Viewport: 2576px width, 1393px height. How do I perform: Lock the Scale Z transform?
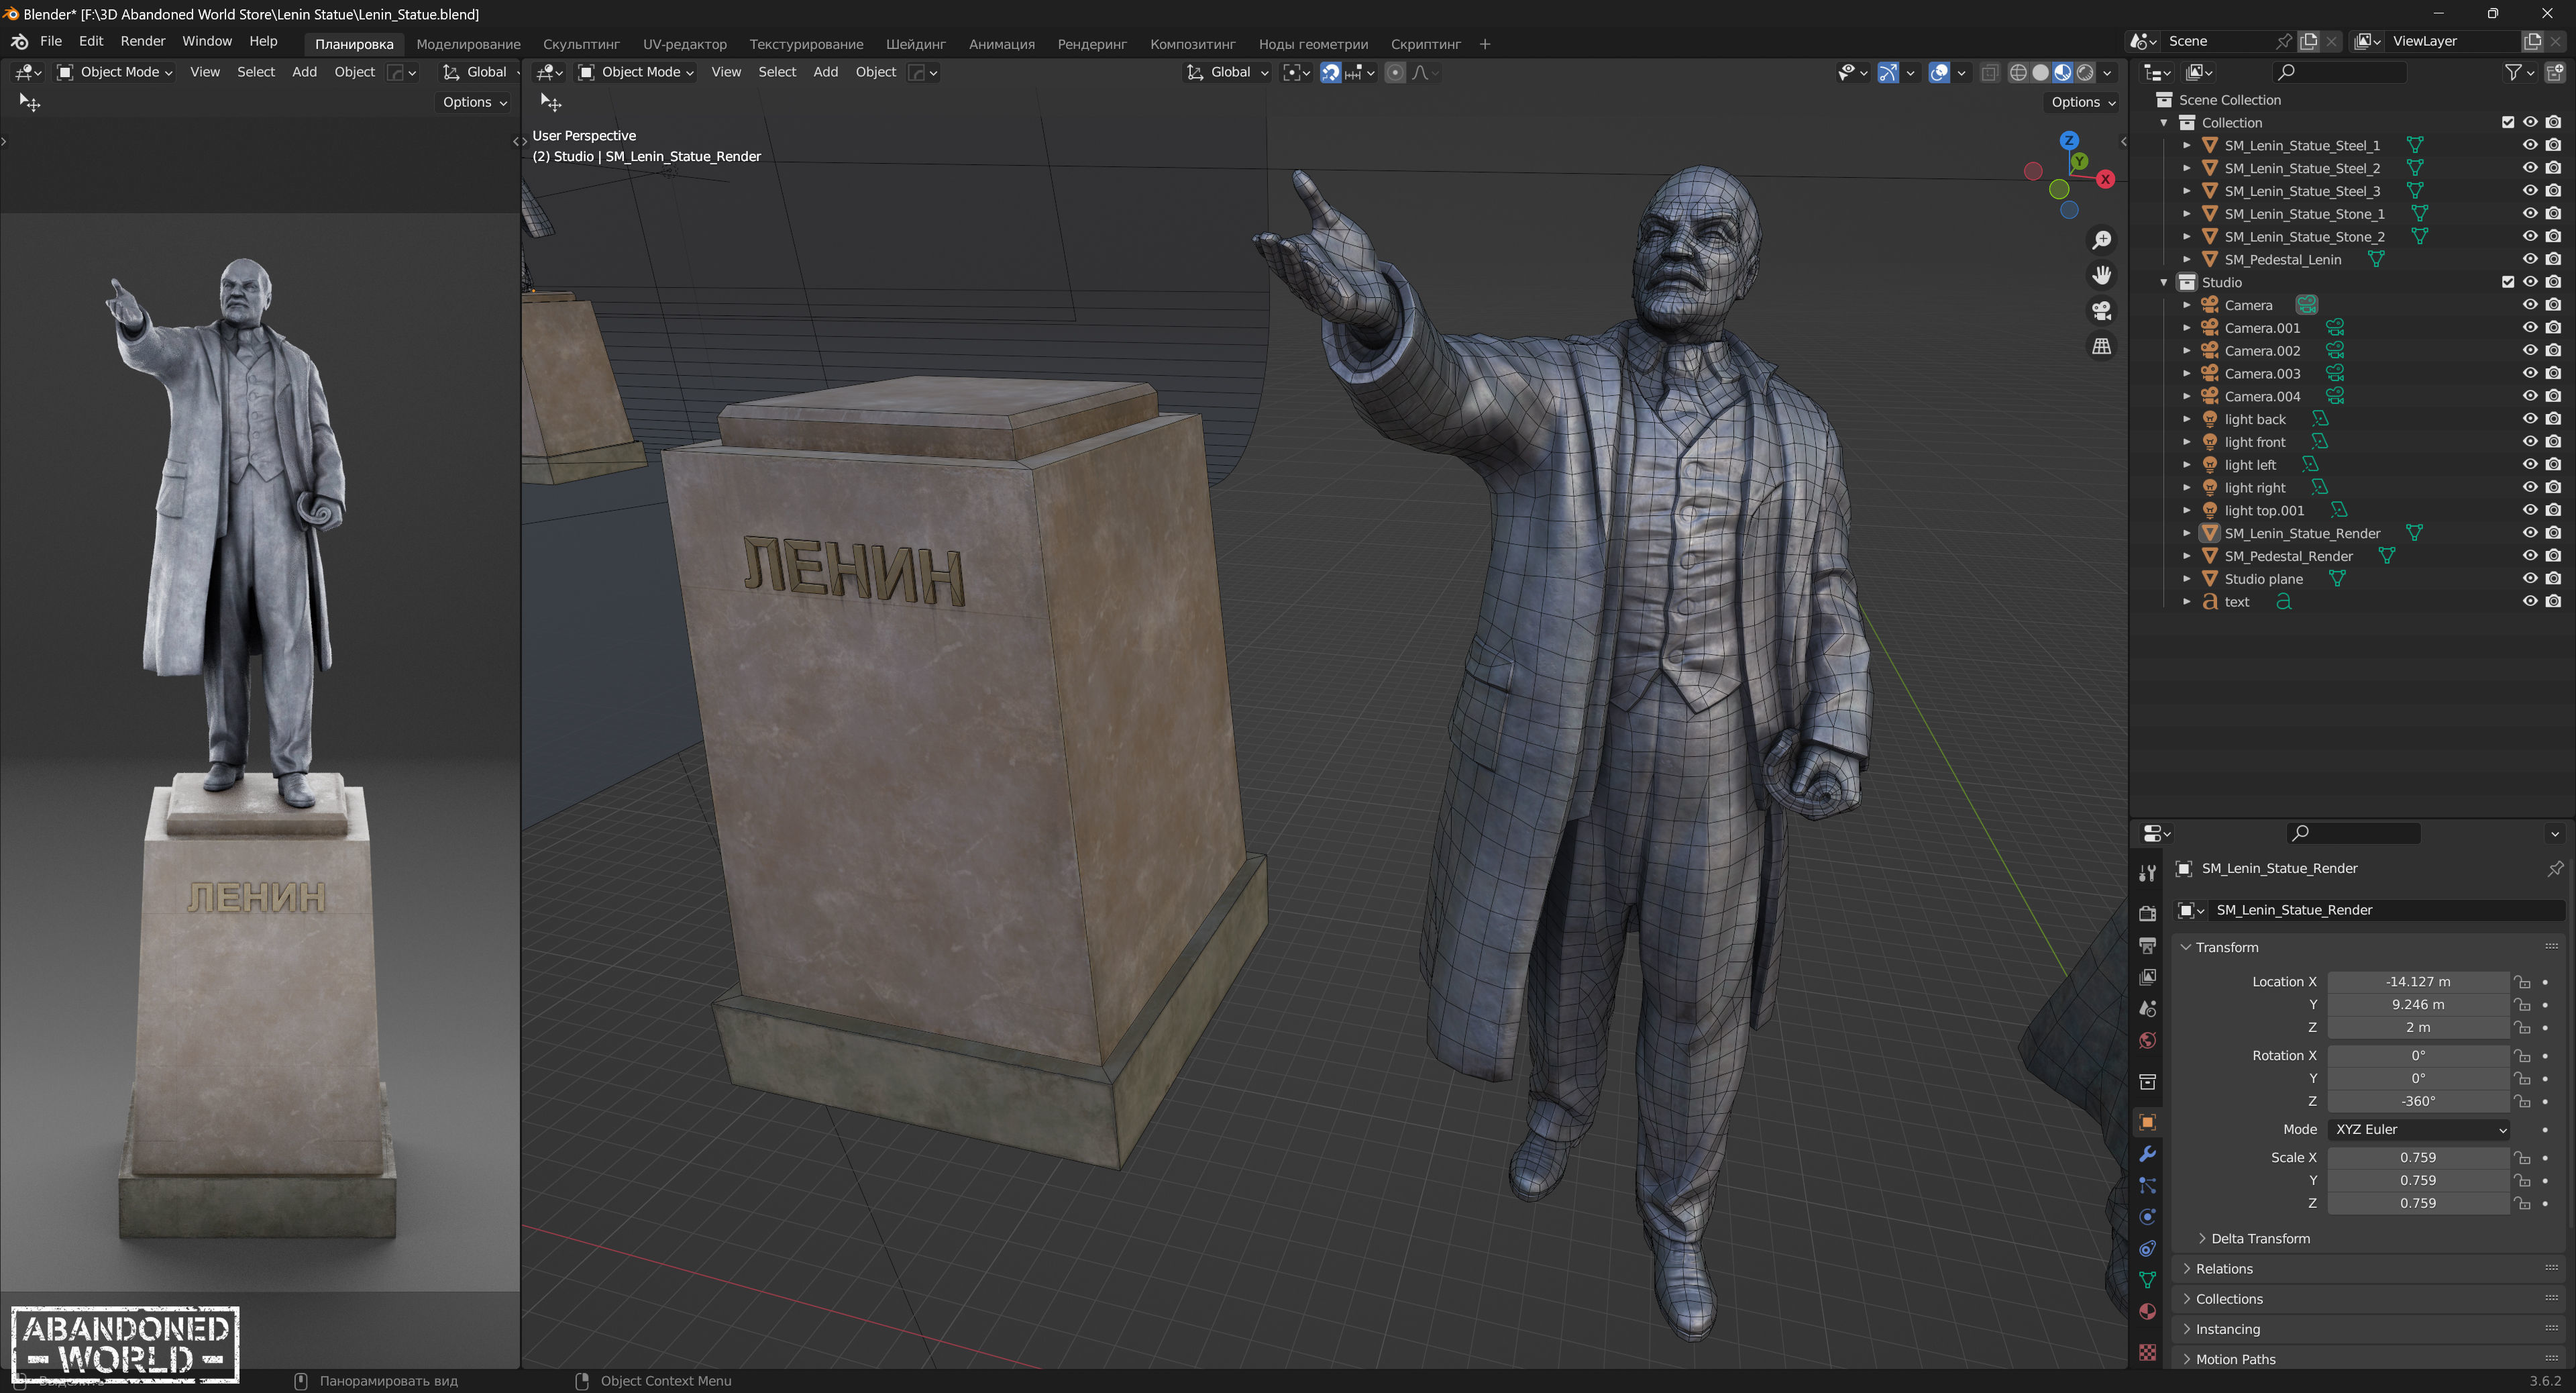[2522, 1203]
